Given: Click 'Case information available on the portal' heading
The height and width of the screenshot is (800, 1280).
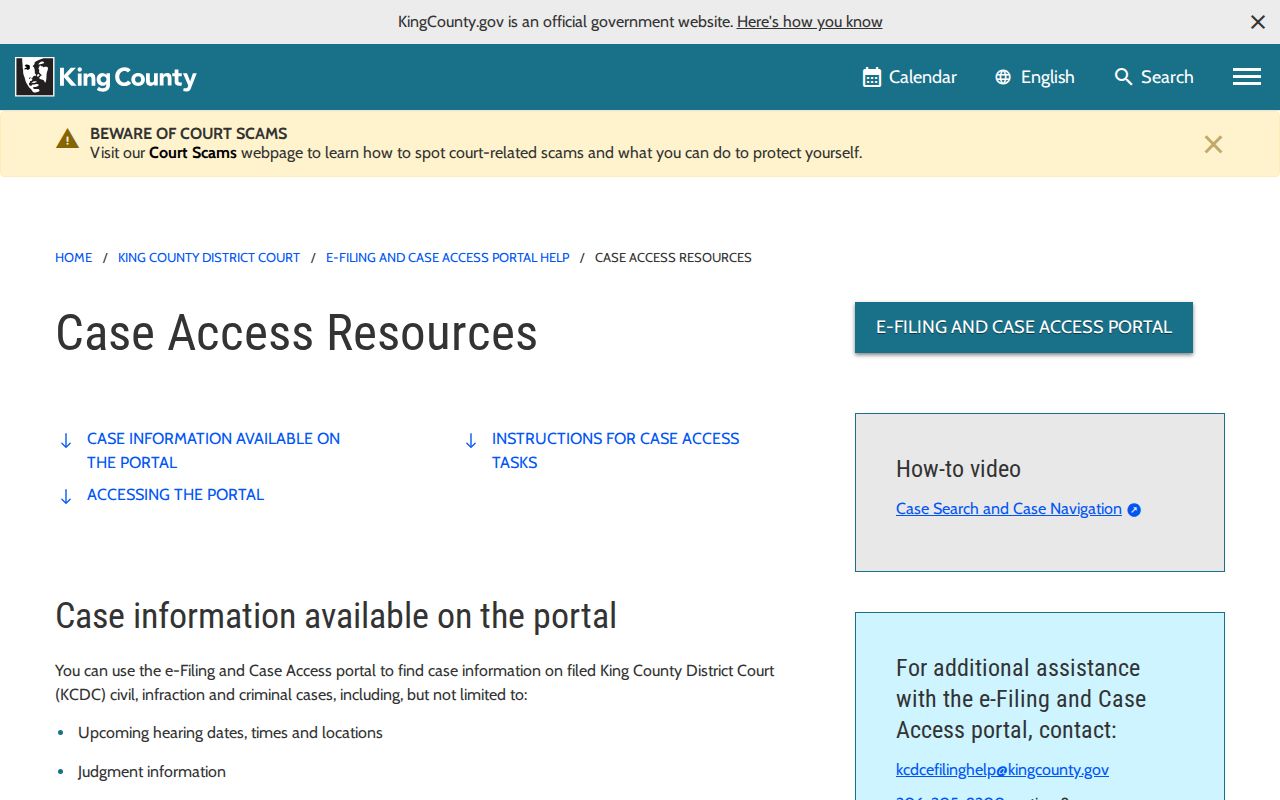Looking at the screenshot, I should [336, 616].
